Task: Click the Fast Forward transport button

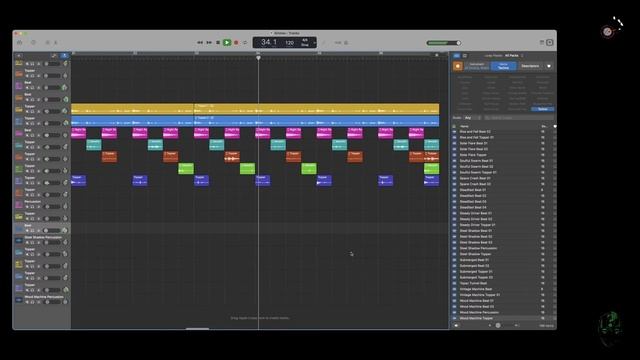Action: click(x=209, y=42)
